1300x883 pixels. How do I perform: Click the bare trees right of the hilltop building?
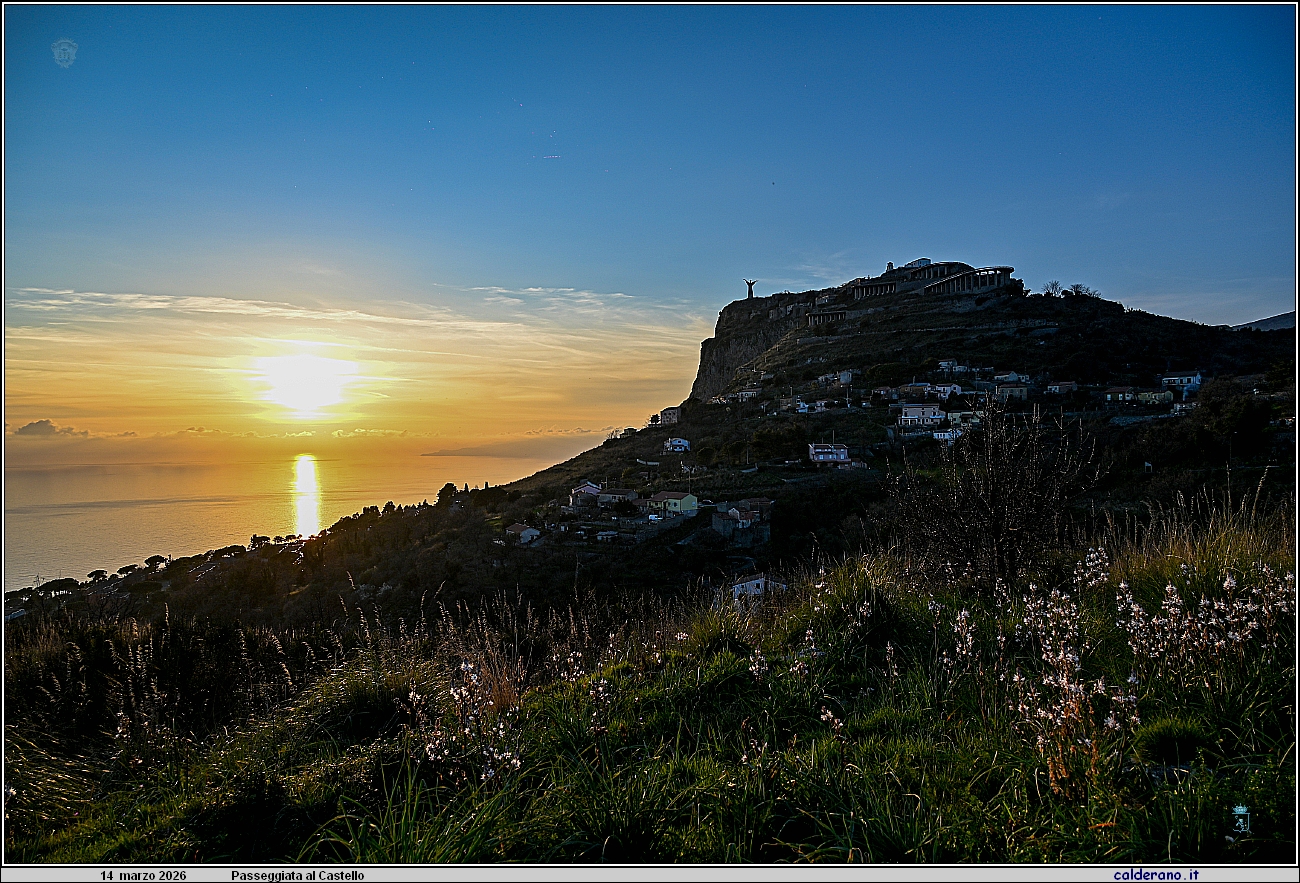point(1068,289)
